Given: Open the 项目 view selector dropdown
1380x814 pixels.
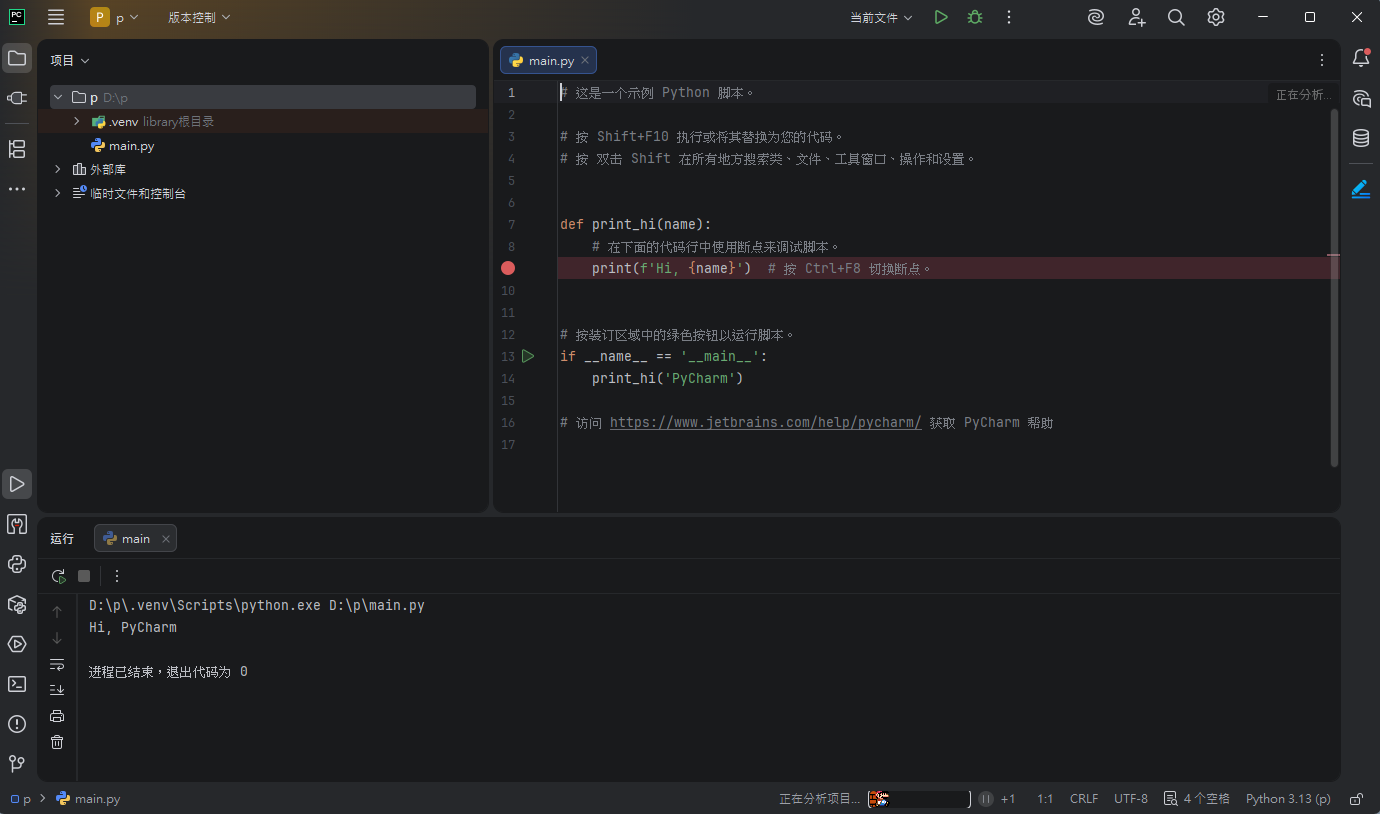Looking at the screenshot, I should pyautogui.click(x=70, y=60).
